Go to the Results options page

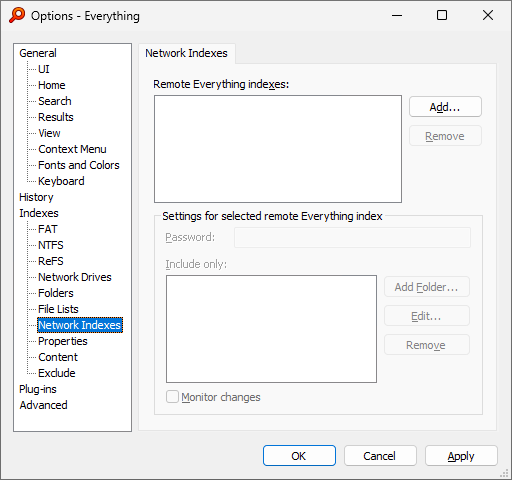56,117
